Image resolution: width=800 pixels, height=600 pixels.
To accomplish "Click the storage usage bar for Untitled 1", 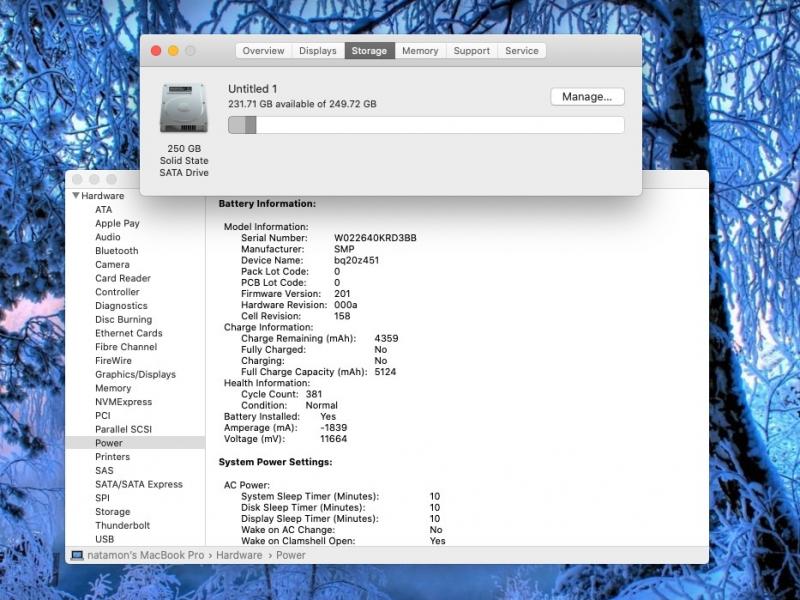I will tap(426, 125).
